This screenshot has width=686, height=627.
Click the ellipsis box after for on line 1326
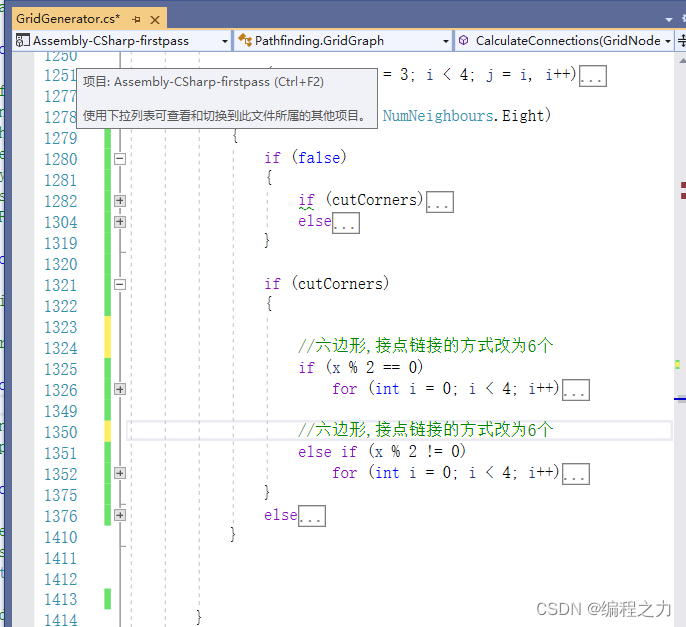pos(576,390)
